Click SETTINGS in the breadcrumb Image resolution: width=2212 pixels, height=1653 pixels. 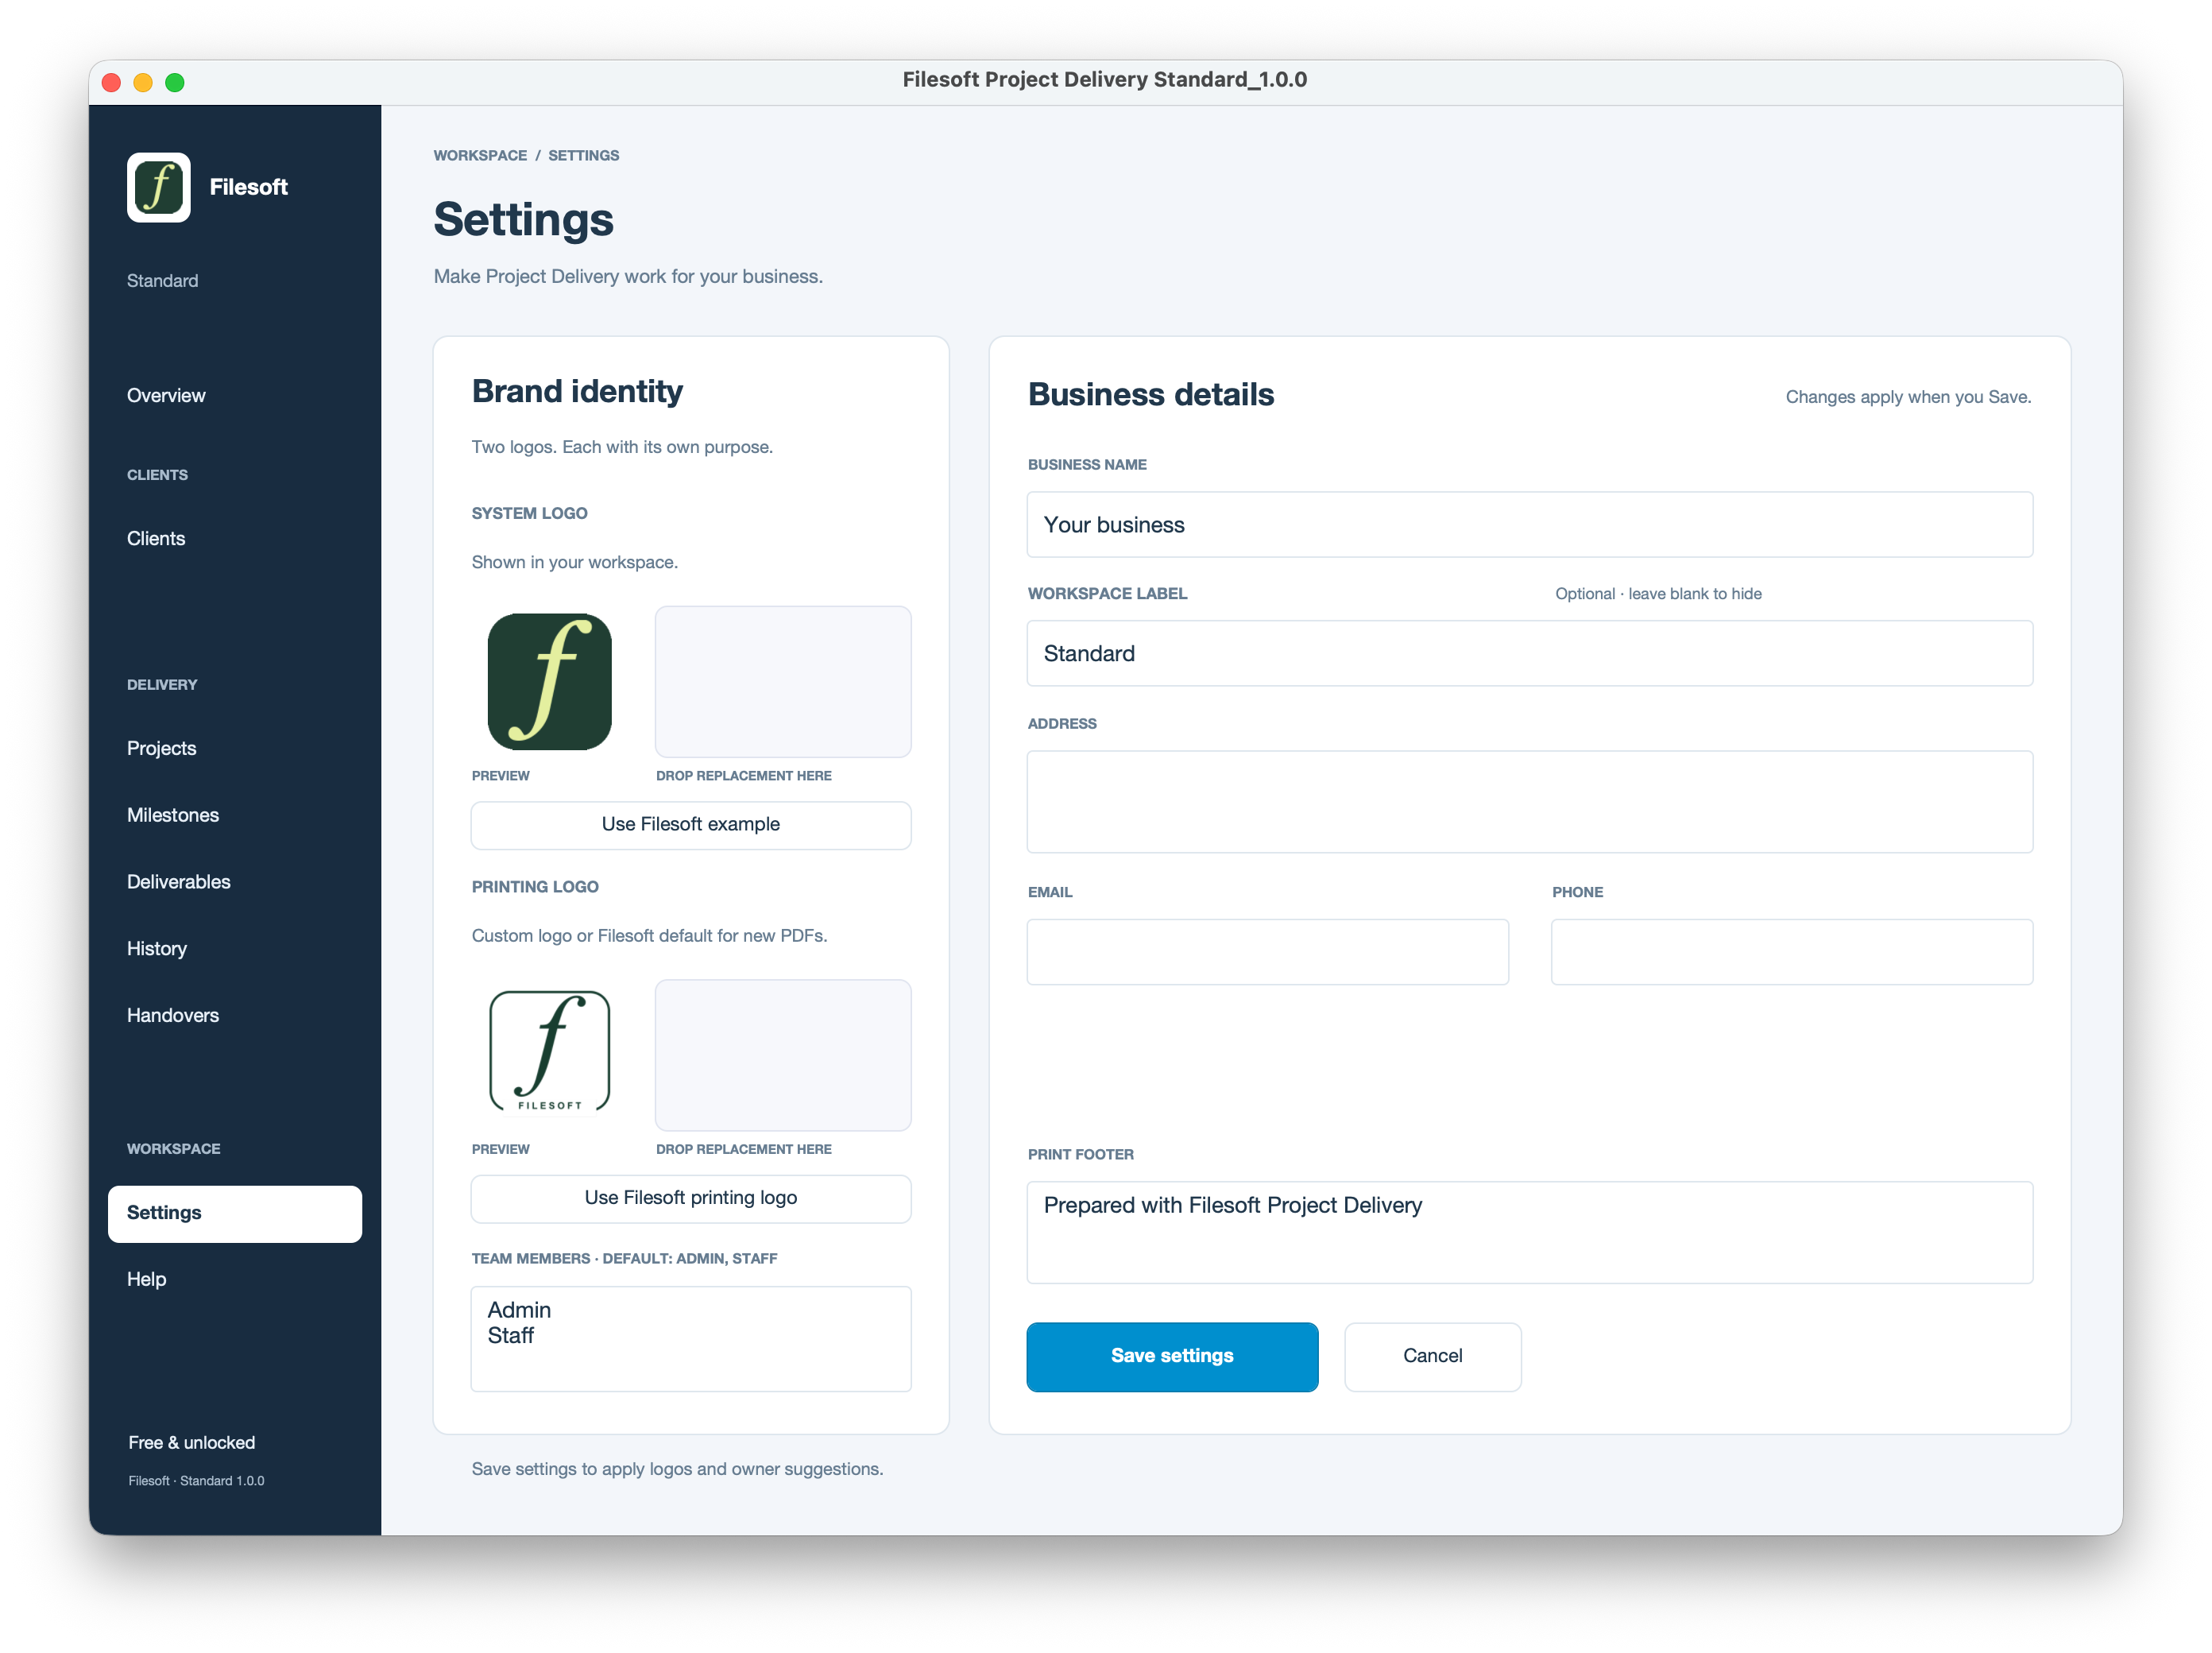584,156
